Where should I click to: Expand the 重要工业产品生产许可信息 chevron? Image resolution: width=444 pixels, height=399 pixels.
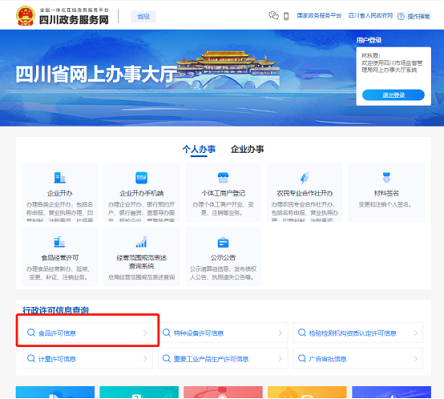click(x=280, y=359)
